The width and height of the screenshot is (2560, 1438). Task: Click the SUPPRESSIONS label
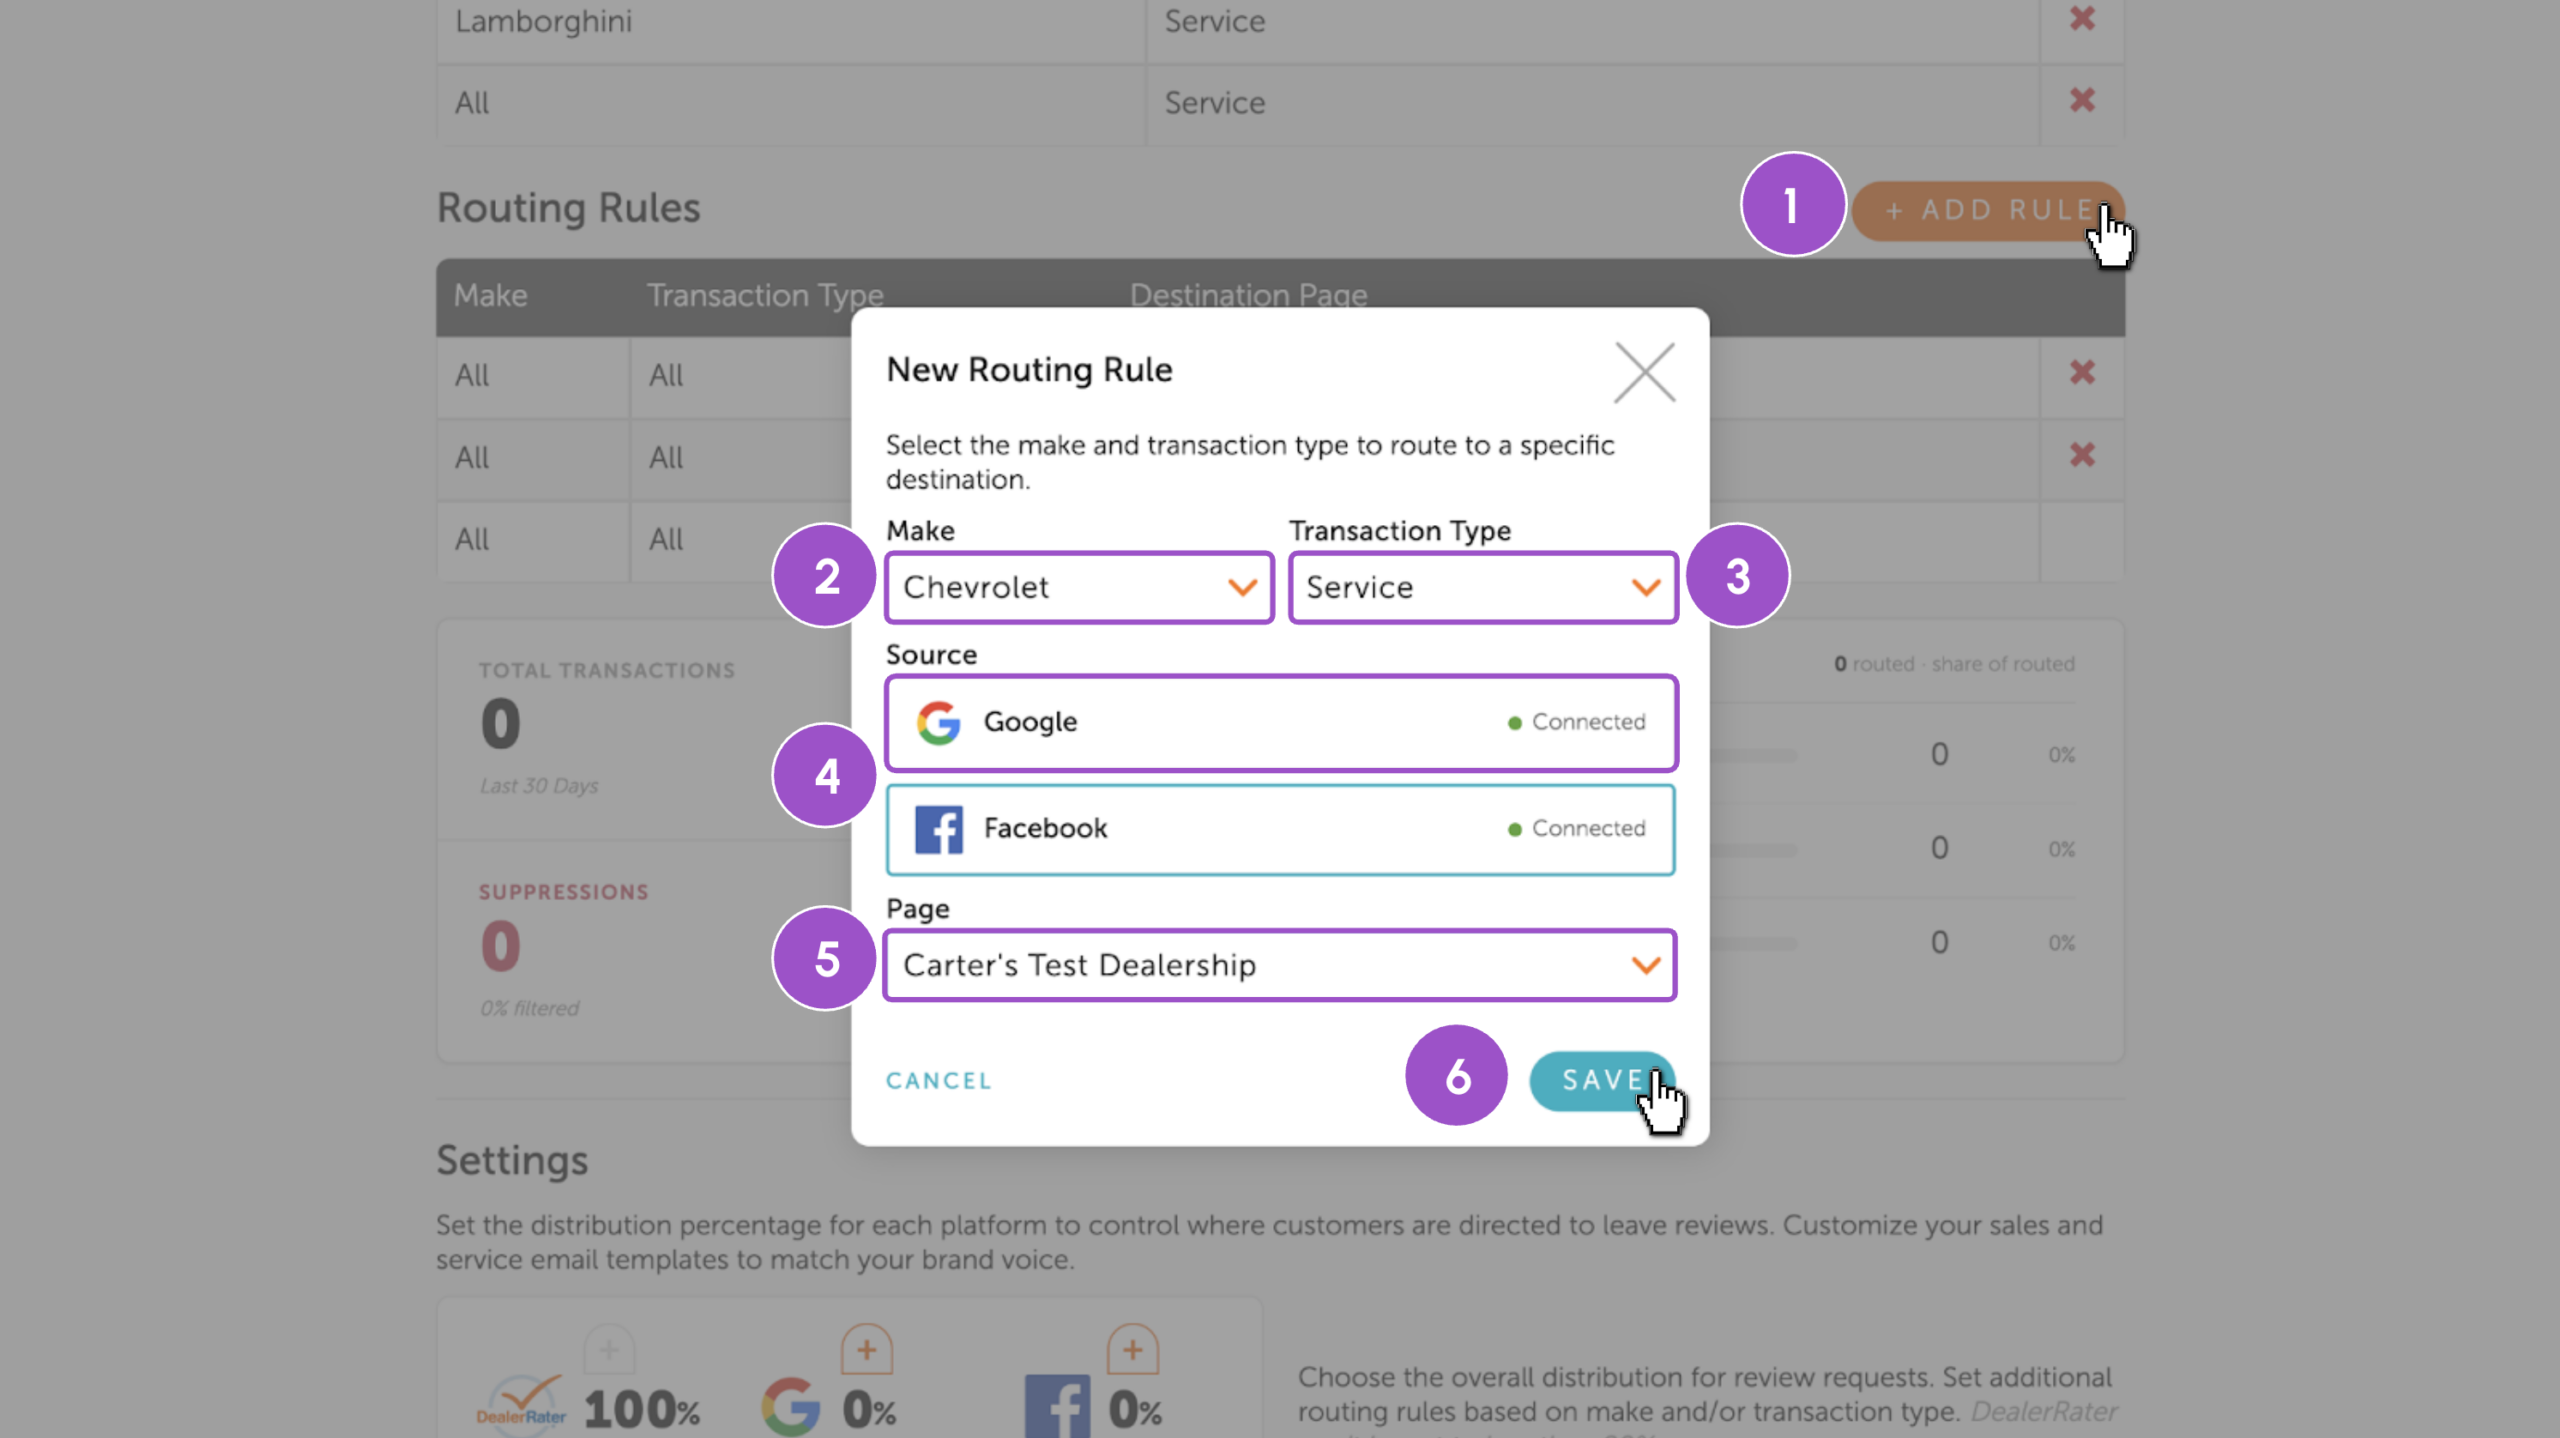click(563, 892)
